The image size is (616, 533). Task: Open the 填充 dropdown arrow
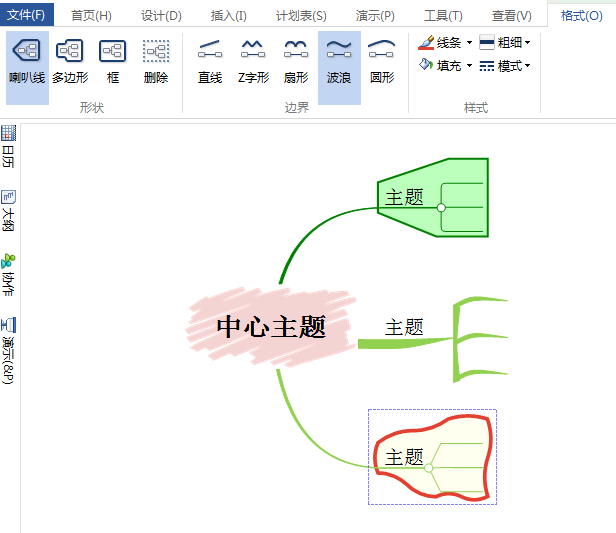469,65
